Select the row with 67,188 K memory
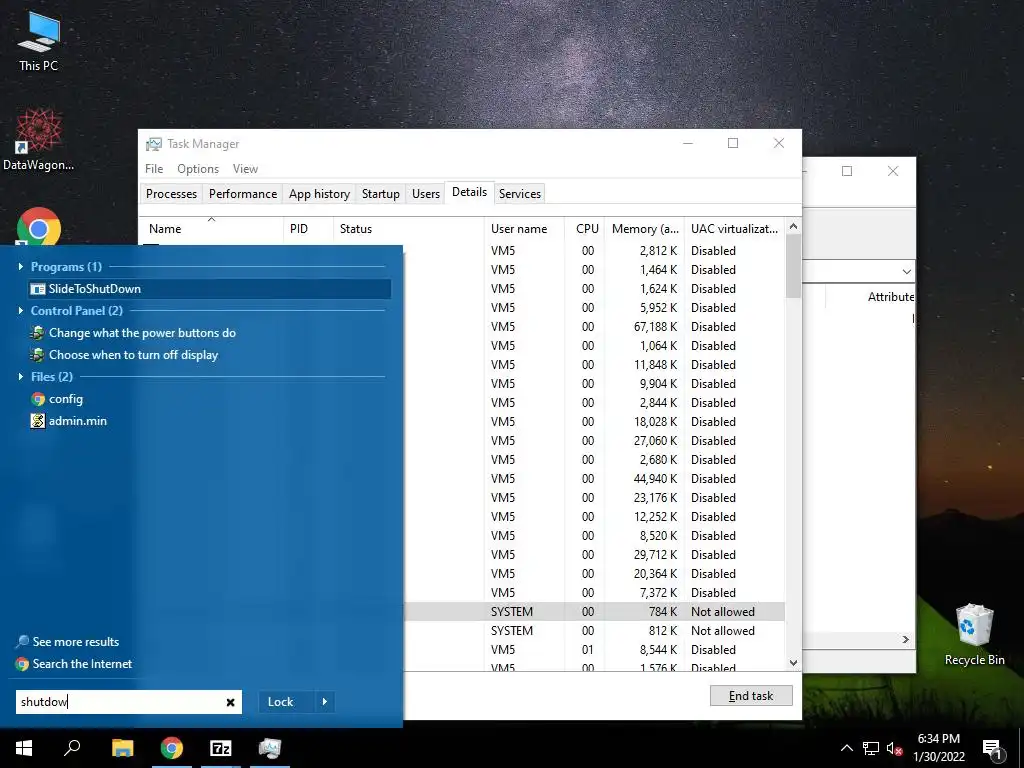The height and width of the screenshot is (768, 1024). (x=594, y=327)
